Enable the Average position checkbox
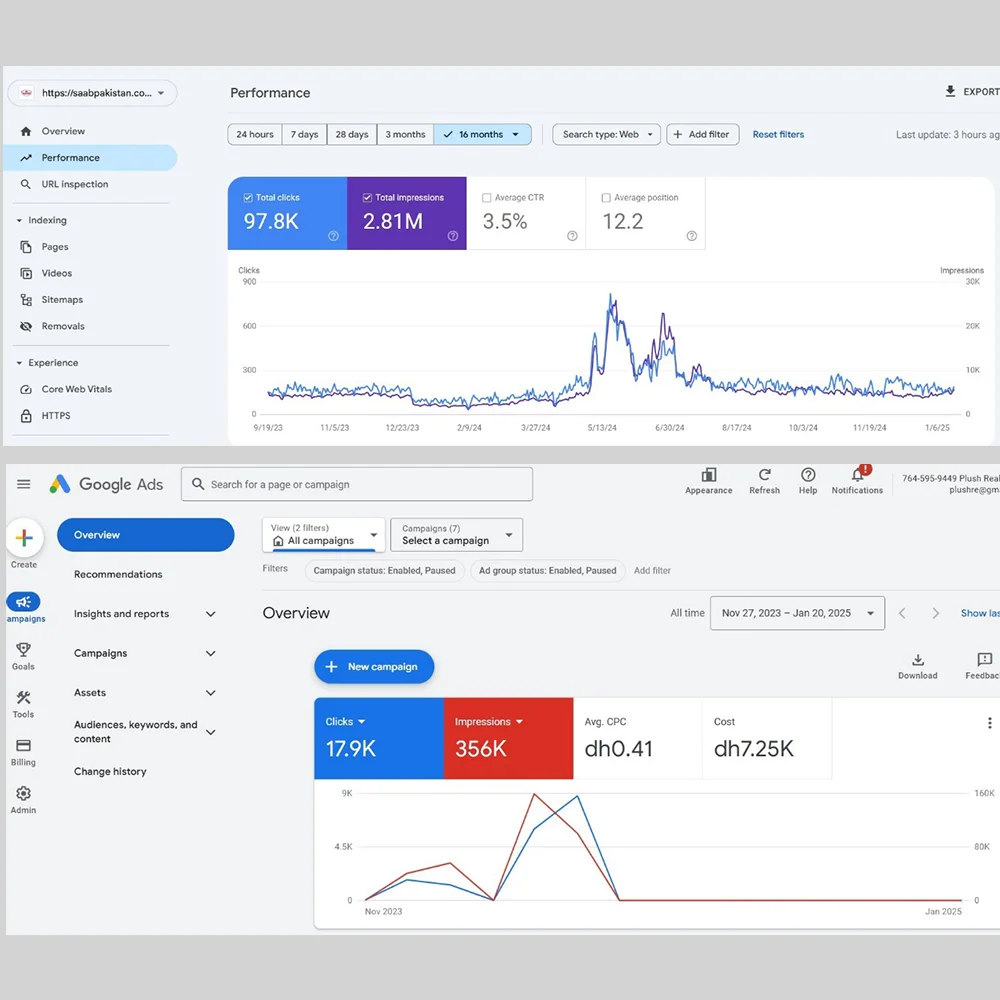The height and width of the screenshot is (1000, 1000). pyautogui.click(x=606, y=198)
